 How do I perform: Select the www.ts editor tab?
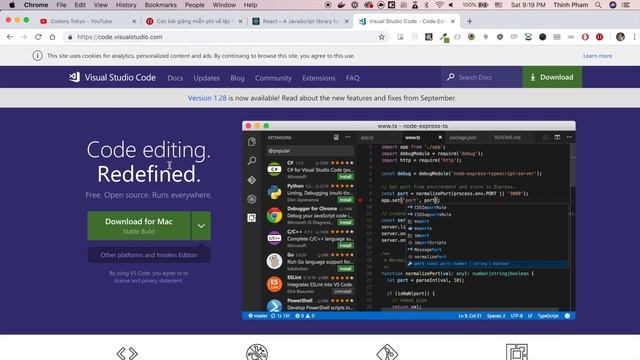pyautogui.click(x=413, y=138)
